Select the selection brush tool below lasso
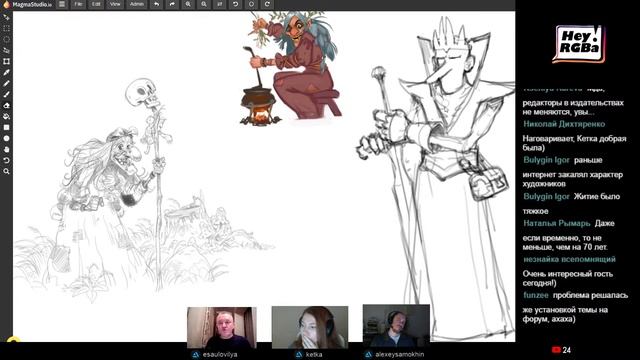Viewport: 640px width, 360px height. 6,51
